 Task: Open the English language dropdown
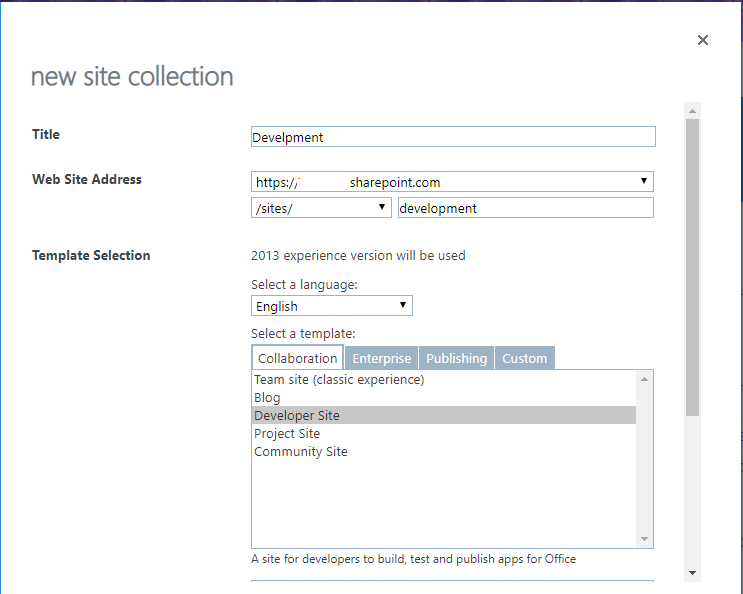point(332,306)
